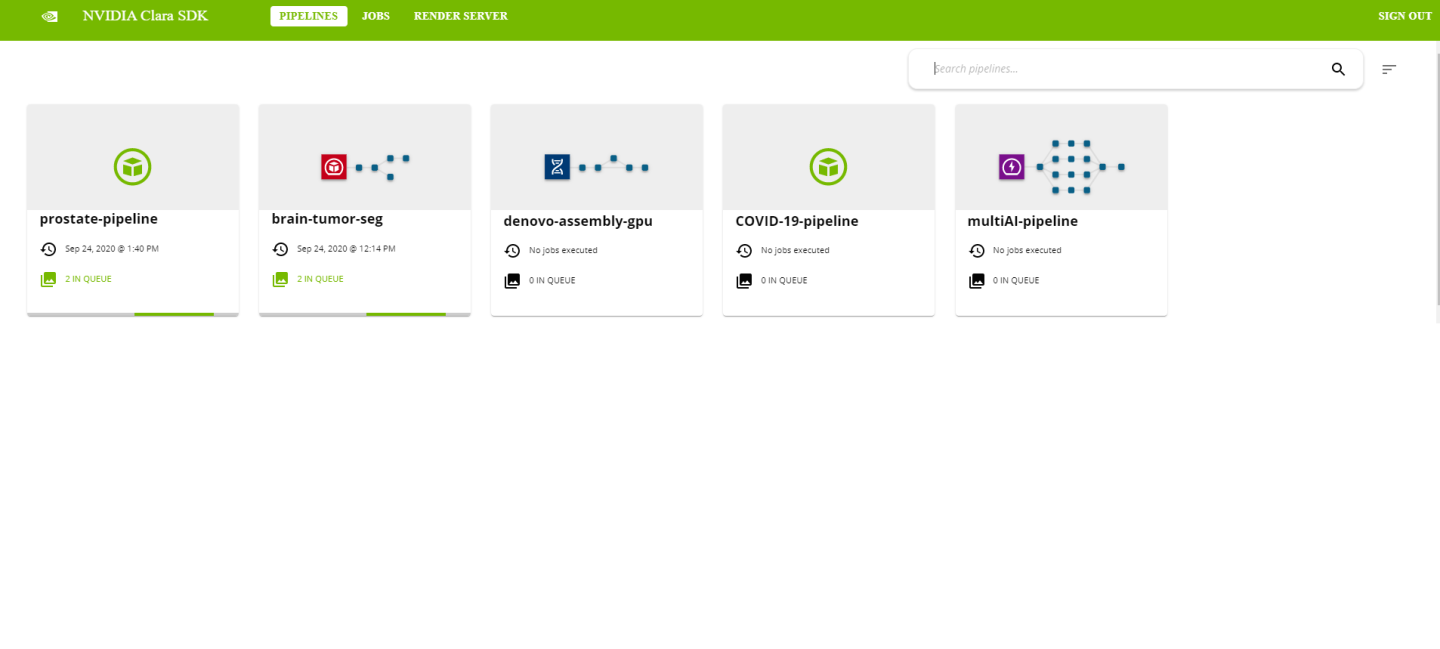Click COVID-19-pipeline green cube icon

(828, 167)
